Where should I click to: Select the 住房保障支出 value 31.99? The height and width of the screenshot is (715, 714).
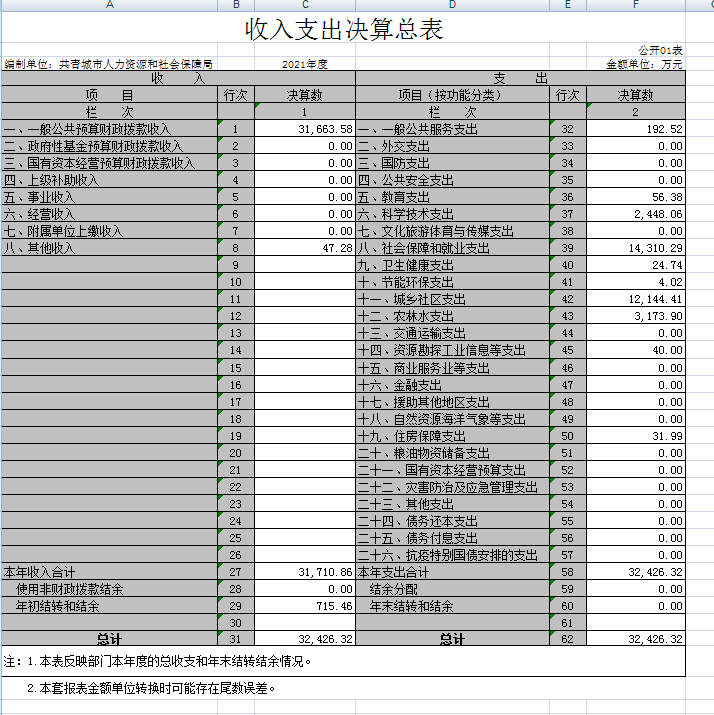tap(636, 436)
